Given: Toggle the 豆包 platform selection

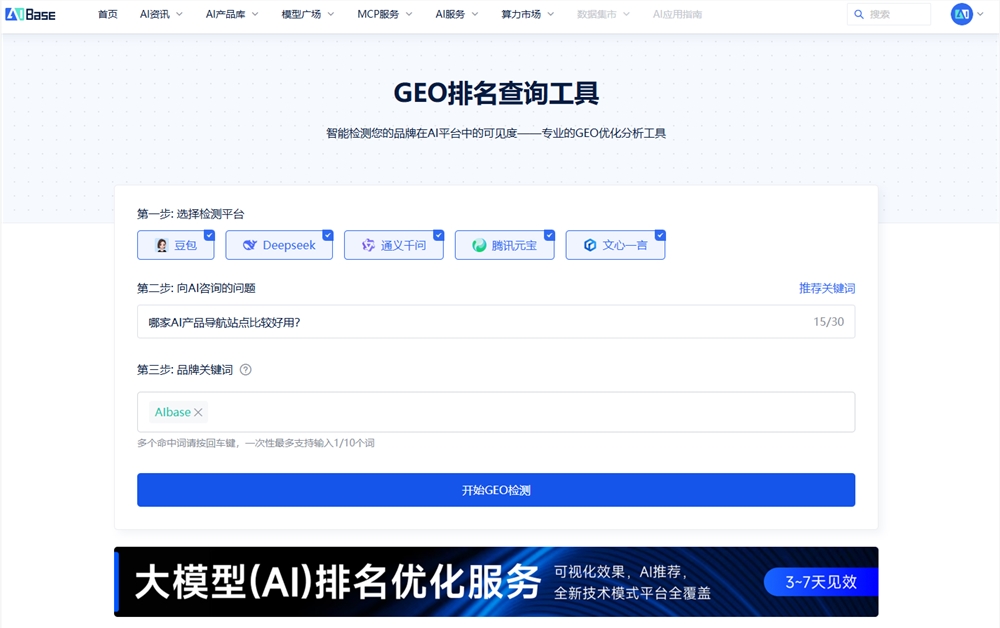Looking at the screenshot, I should coord(209,235).
